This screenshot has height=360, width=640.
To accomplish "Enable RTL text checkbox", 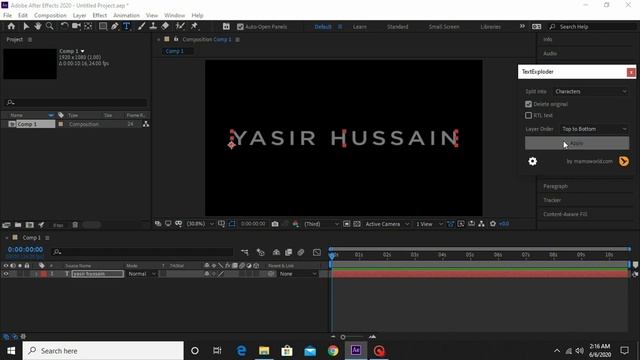I will click(529, 116).
